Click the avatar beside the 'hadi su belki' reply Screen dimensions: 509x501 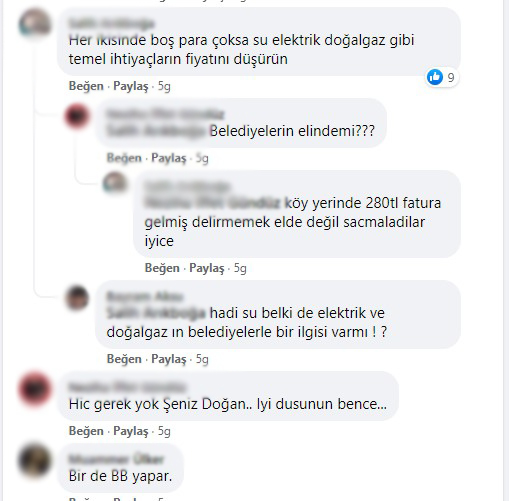point(77,297)
